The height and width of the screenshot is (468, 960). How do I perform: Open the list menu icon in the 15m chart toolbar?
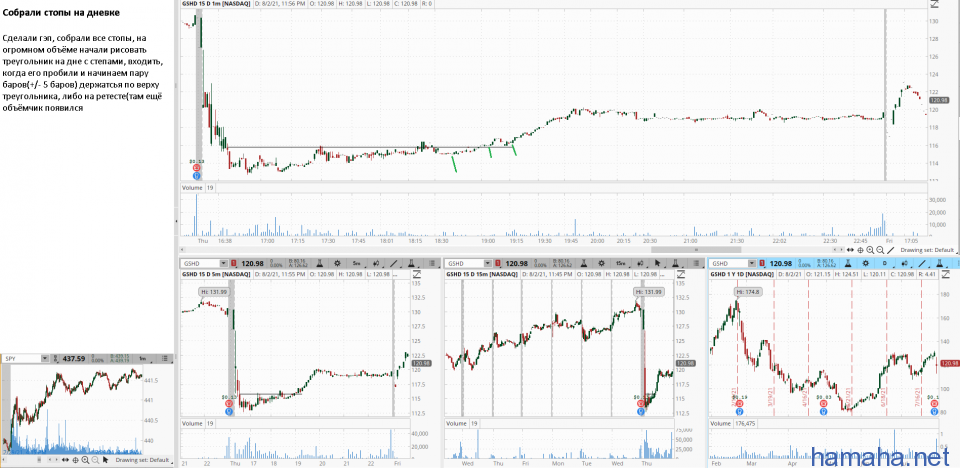[696, 263]
